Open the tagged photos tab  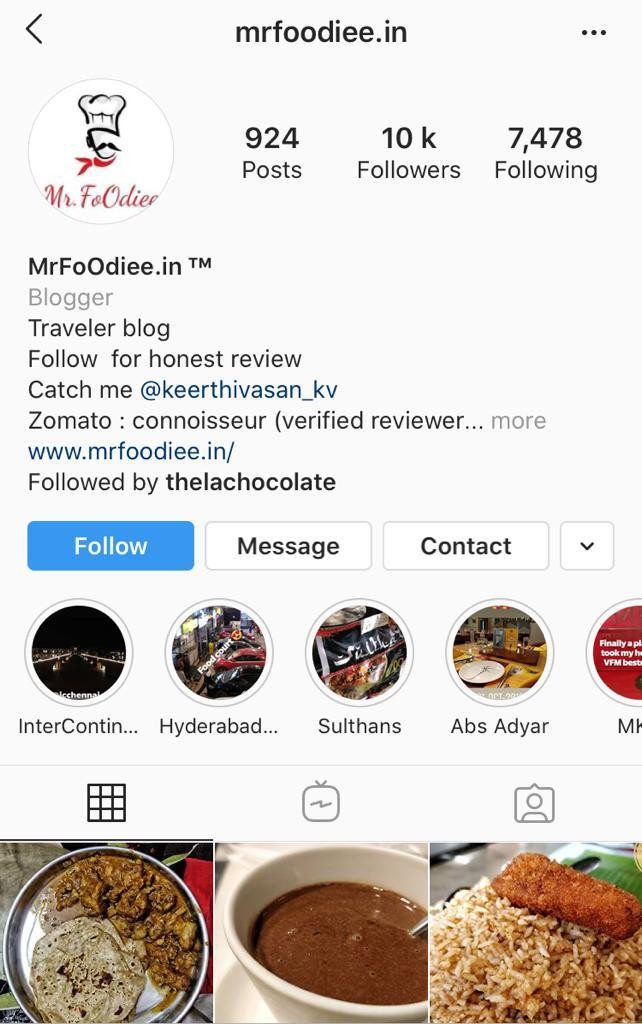click(x=534, y=803)
